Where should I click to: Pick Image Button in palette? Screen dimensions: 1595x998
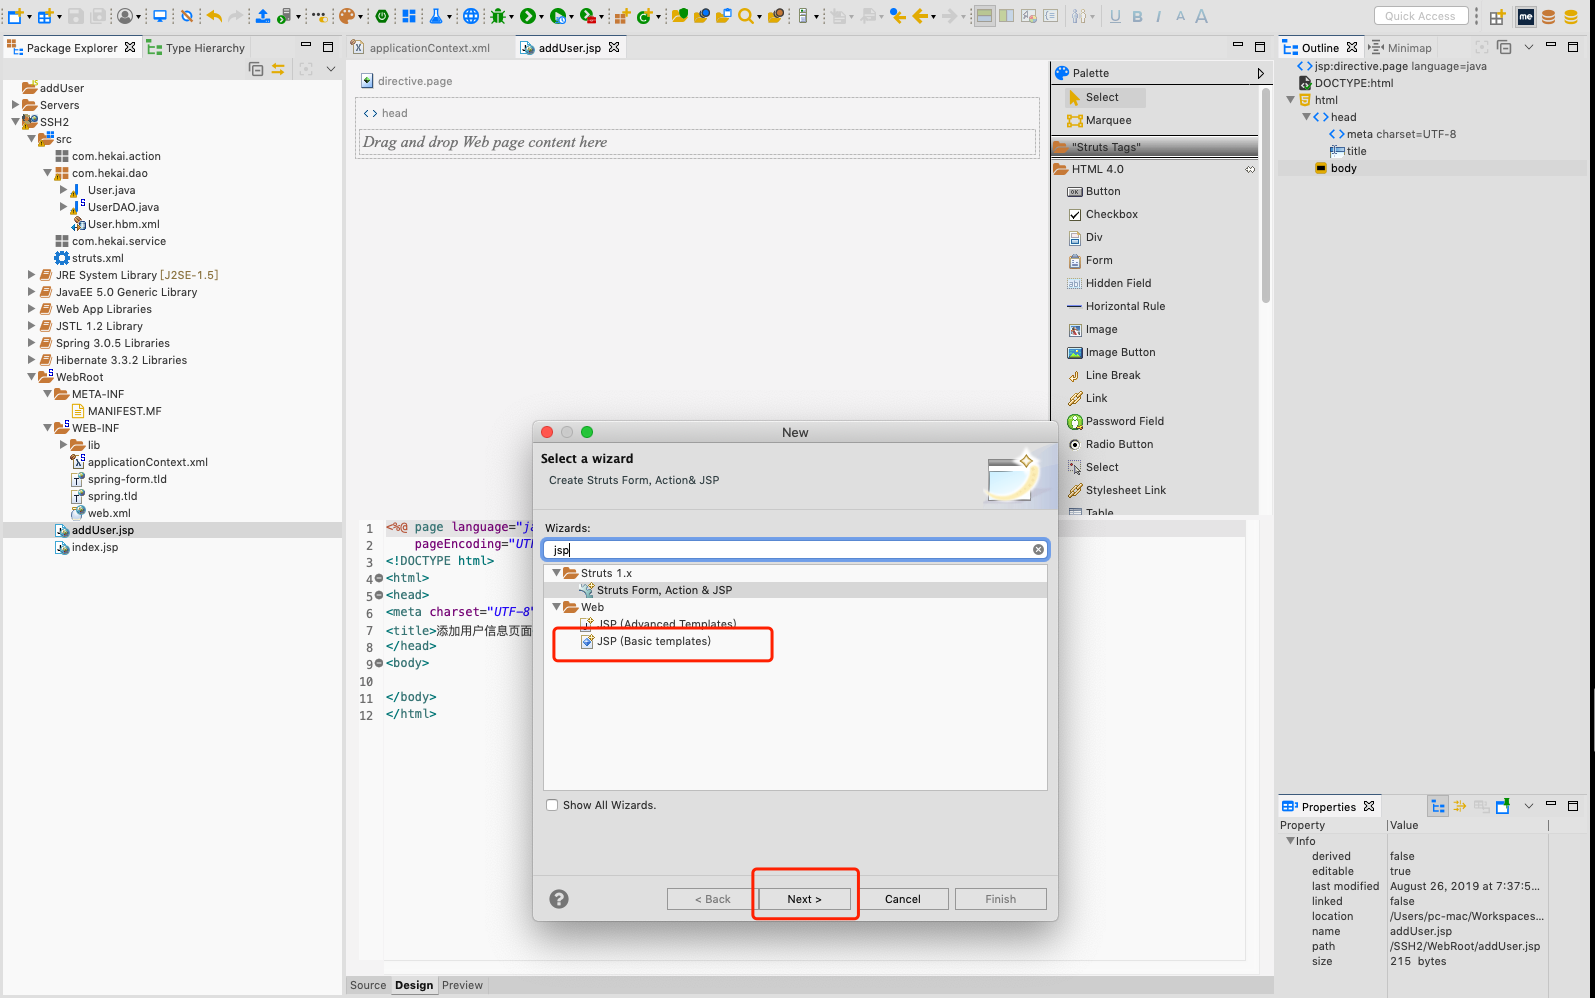click(1111, 352)
